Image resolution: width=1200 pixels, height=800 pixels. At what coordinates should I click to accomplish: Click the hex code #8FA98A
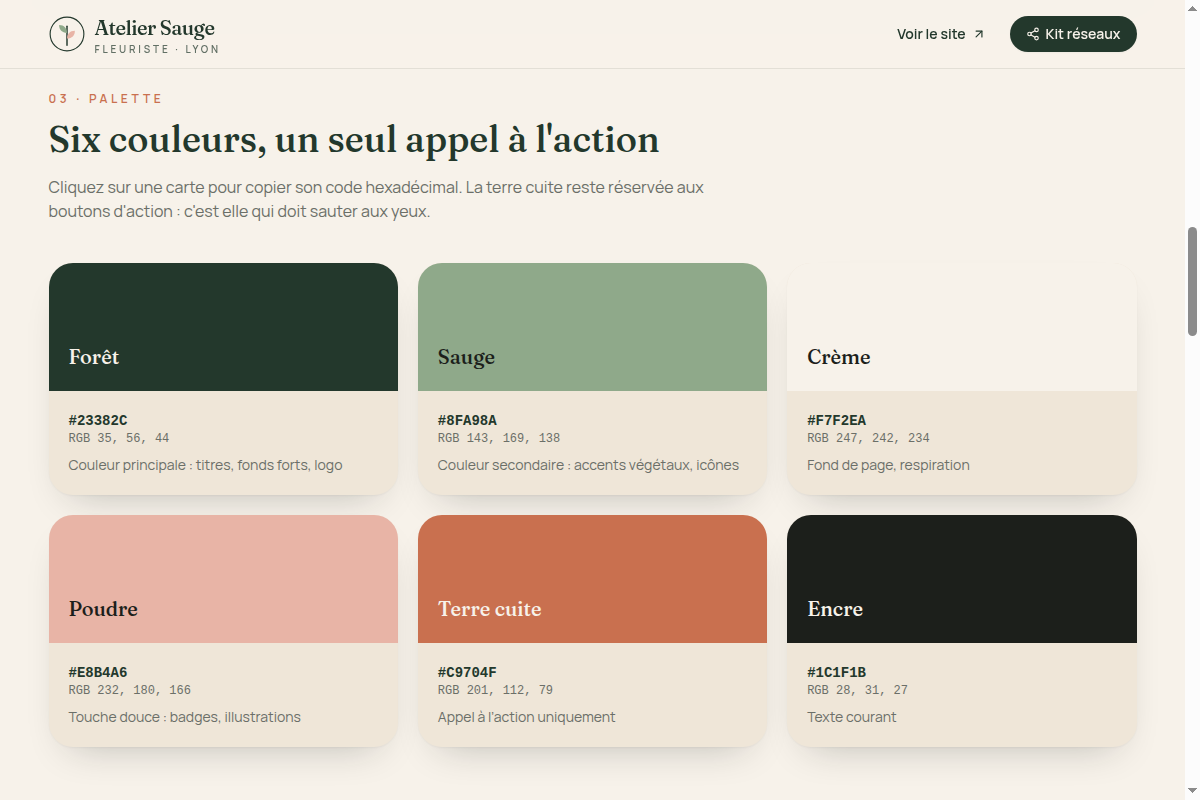click(467, 421)
